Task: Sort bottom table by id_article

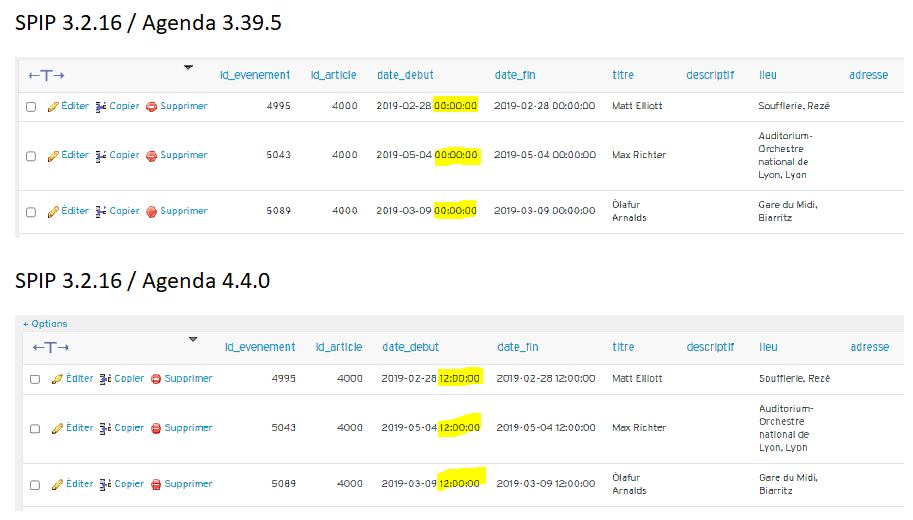Action: (339, 347)
